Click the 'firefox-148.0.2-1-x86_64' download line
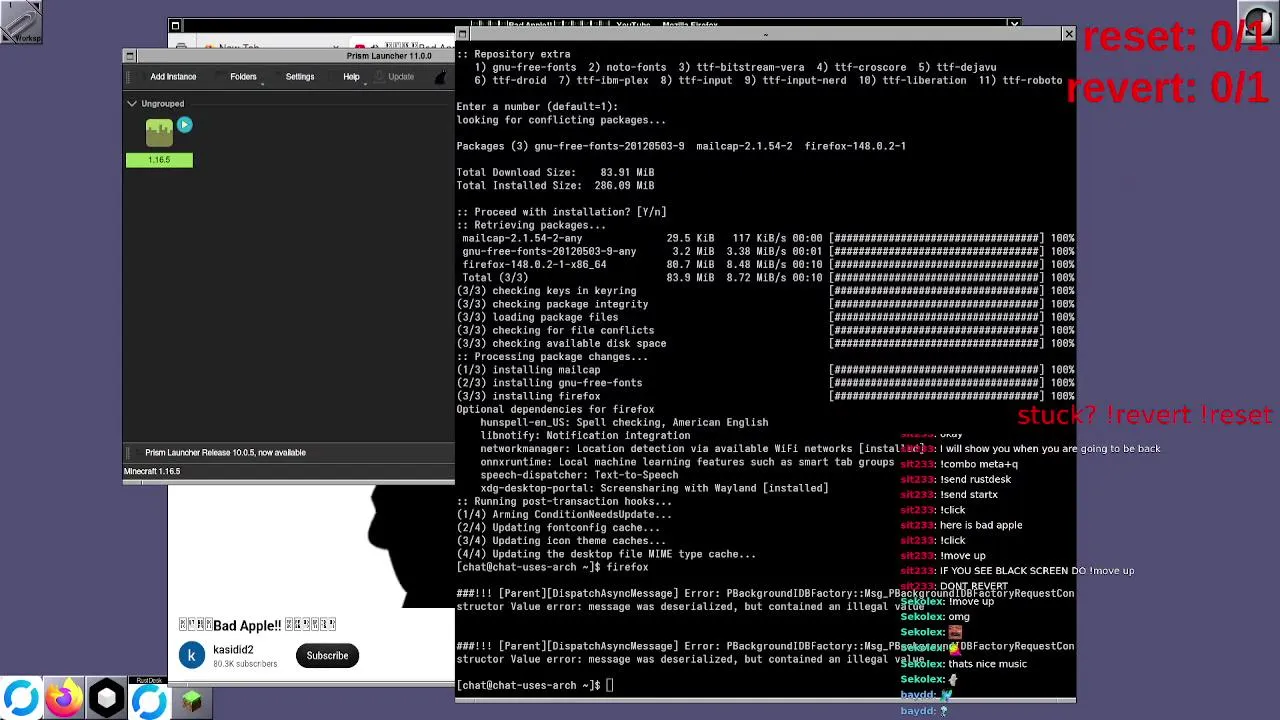Screen dimensions: 1280x720 [x=766, y=265]
